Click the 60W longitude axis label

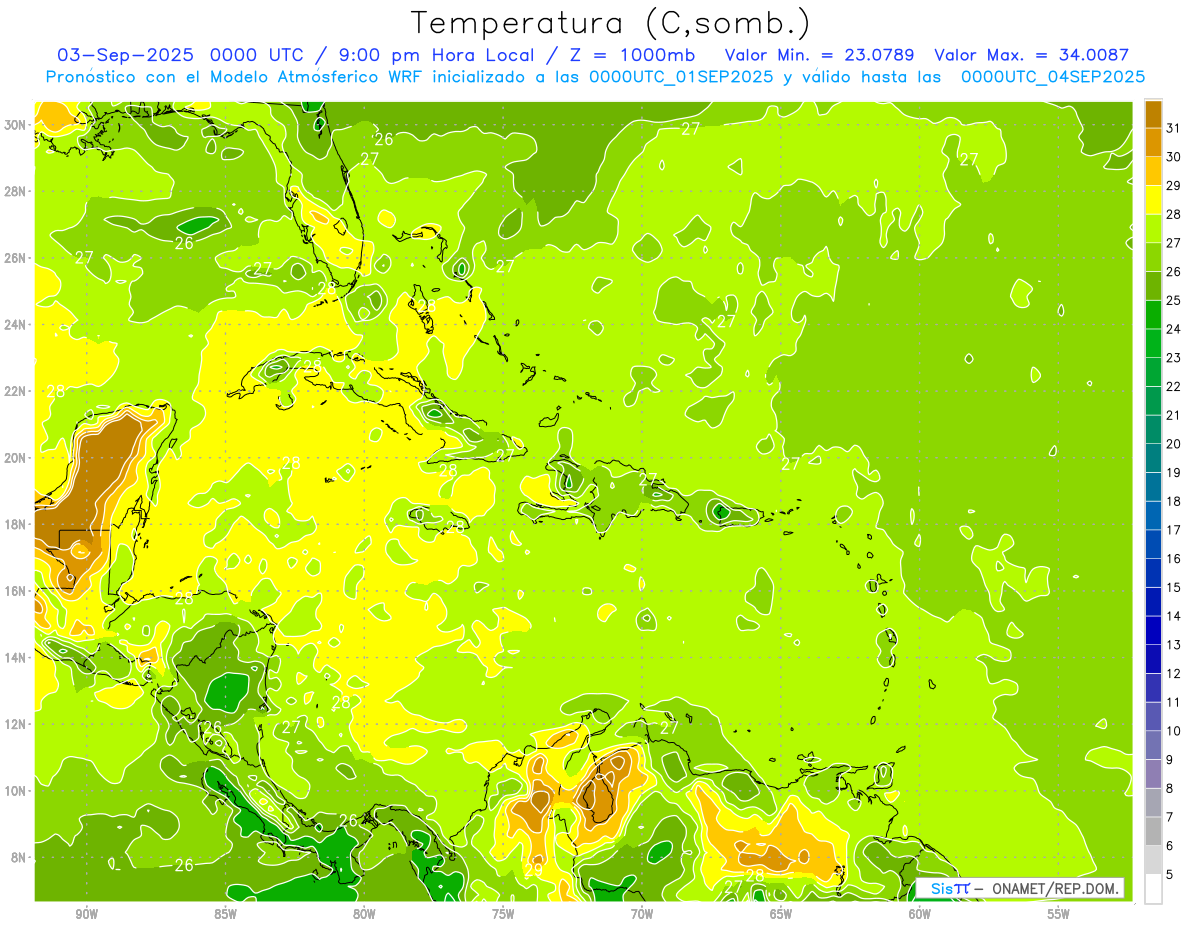[920, 914]
